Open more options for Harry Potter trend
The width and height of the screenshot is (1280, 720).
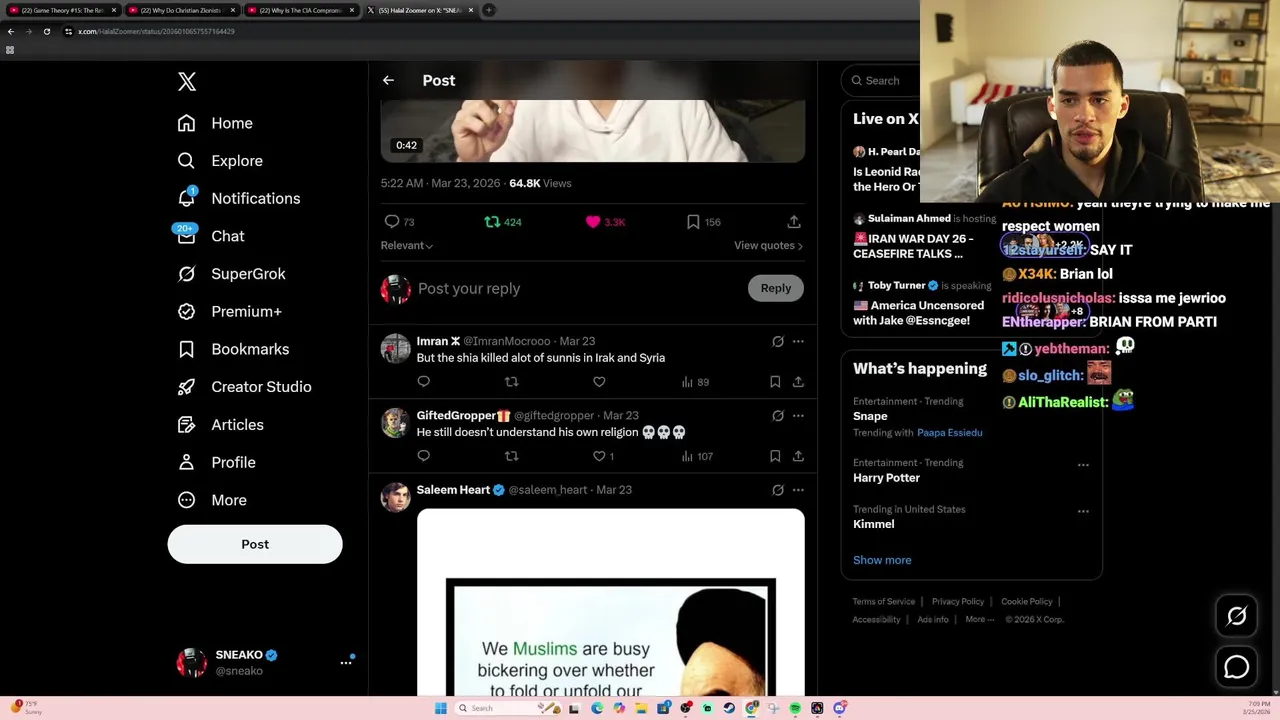coord(1083,465)
